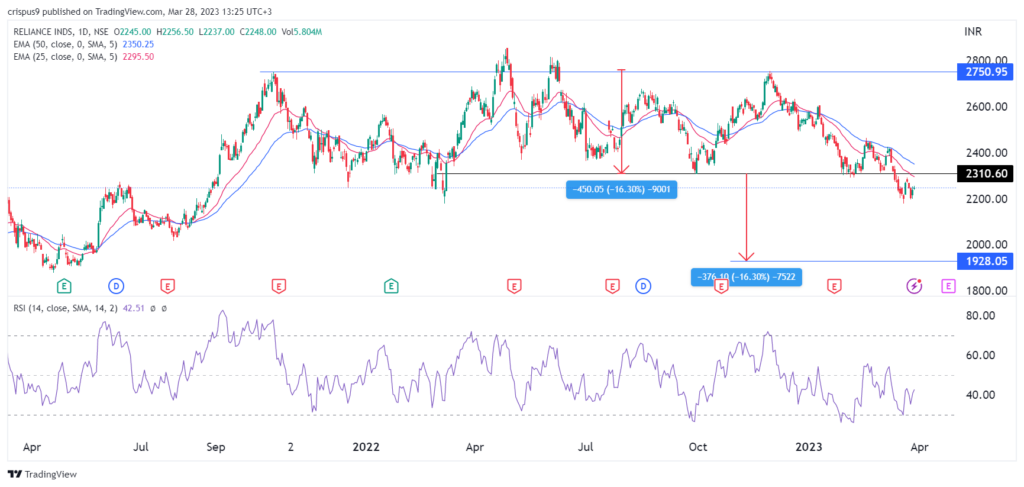Click the INR currency label
Viewport: 1024px width, 487px height.
click(x=973, y=31)
